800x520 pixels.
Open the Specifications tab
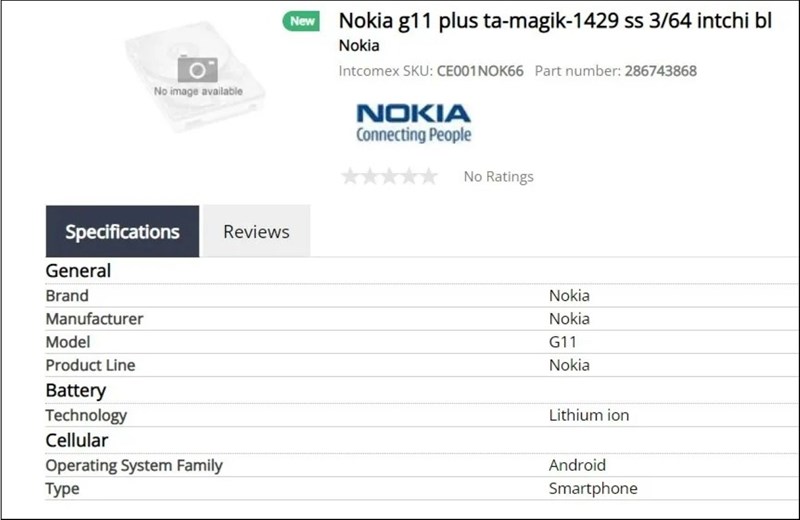pyautogui.click(x=122, y=232)
